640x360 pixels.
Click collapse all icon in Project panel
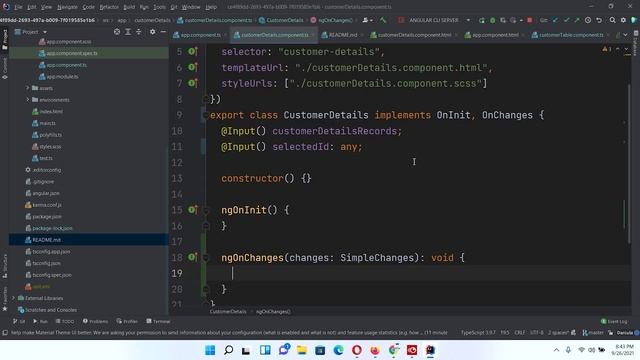(139, 32)
